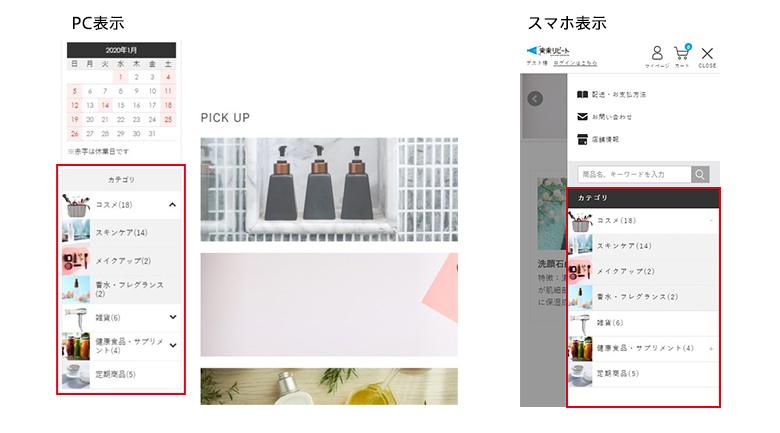Viewport: 780px width, 433px height.
Task: Open 定期商品(5) in PC category list
Action: click(x=121, y=374)
